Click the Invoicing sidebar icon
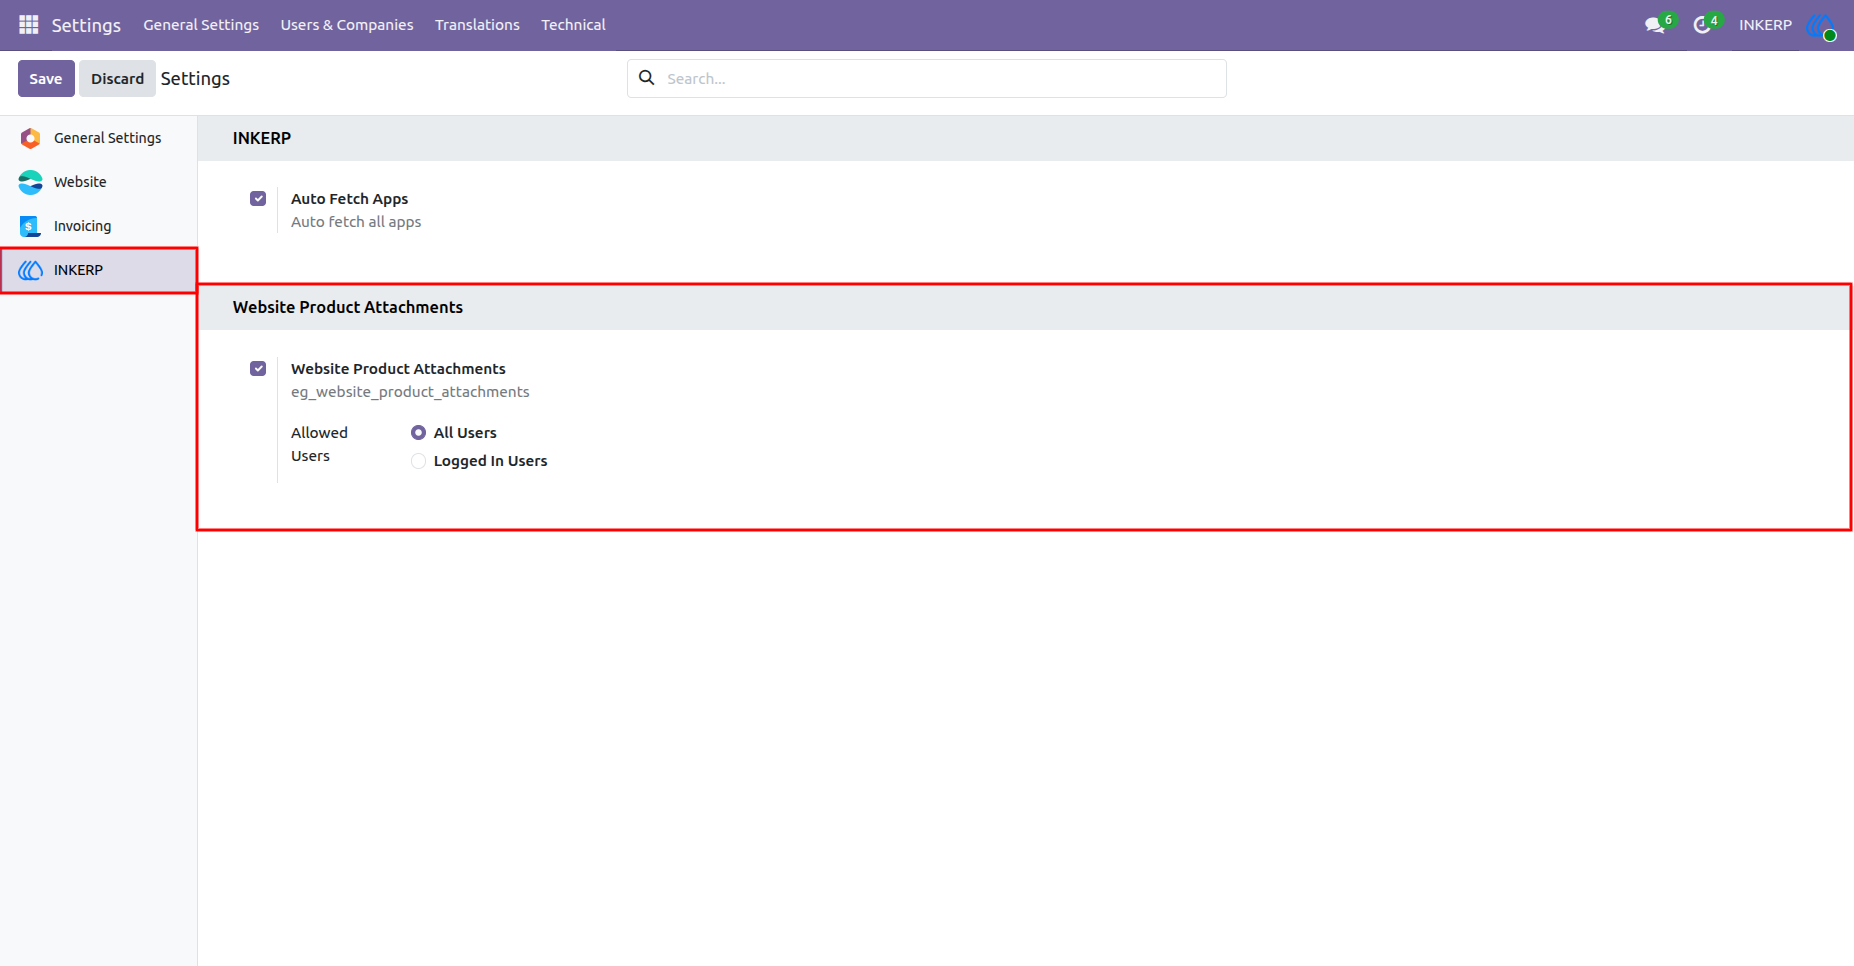The height and width of the screenshot is (966, 1854). (x=30, y=226)
